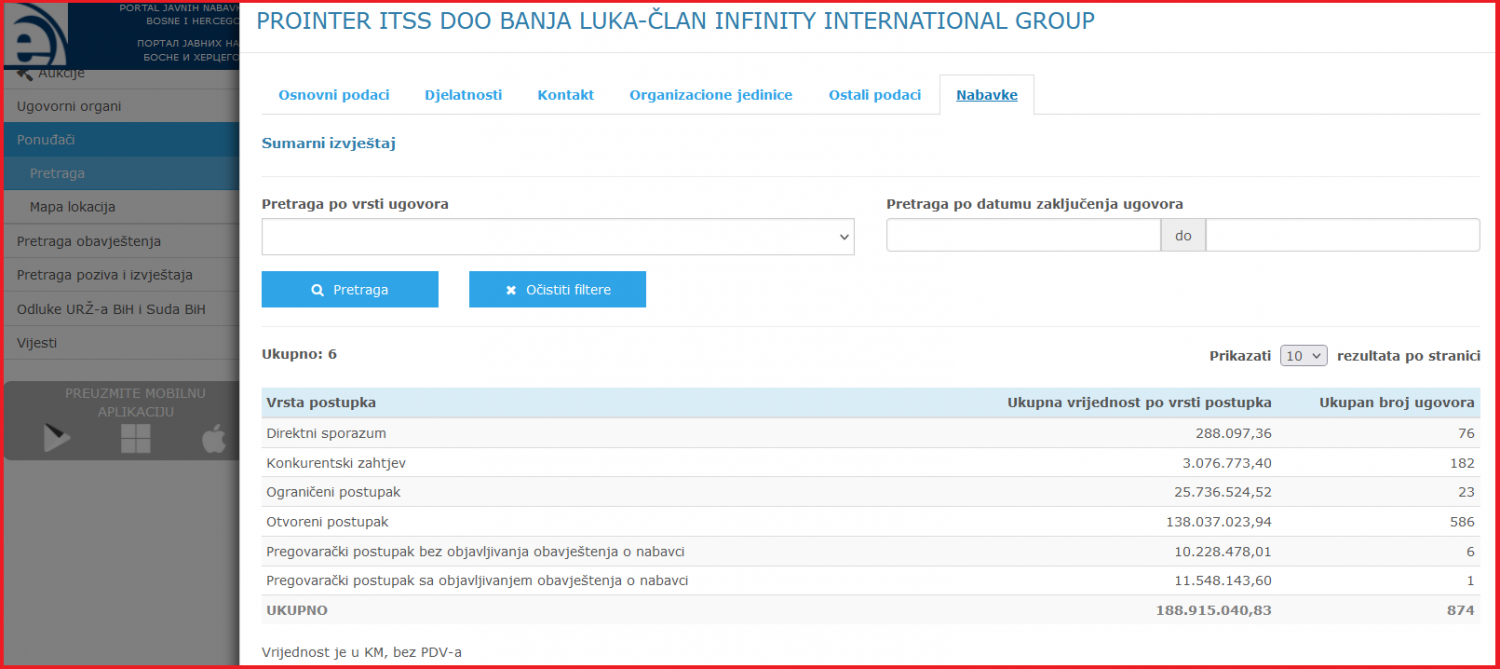The width and height of the screenshot is (1500, 669).
Task: Click the Windows store app icon
Action: 135,438
